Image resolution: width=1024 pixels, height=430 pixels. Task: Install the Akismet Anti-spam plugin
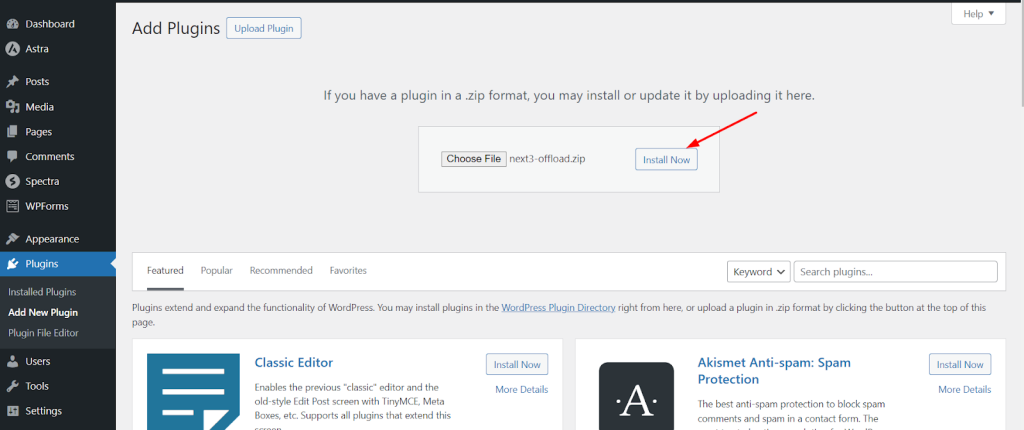[x=960, y=365]
